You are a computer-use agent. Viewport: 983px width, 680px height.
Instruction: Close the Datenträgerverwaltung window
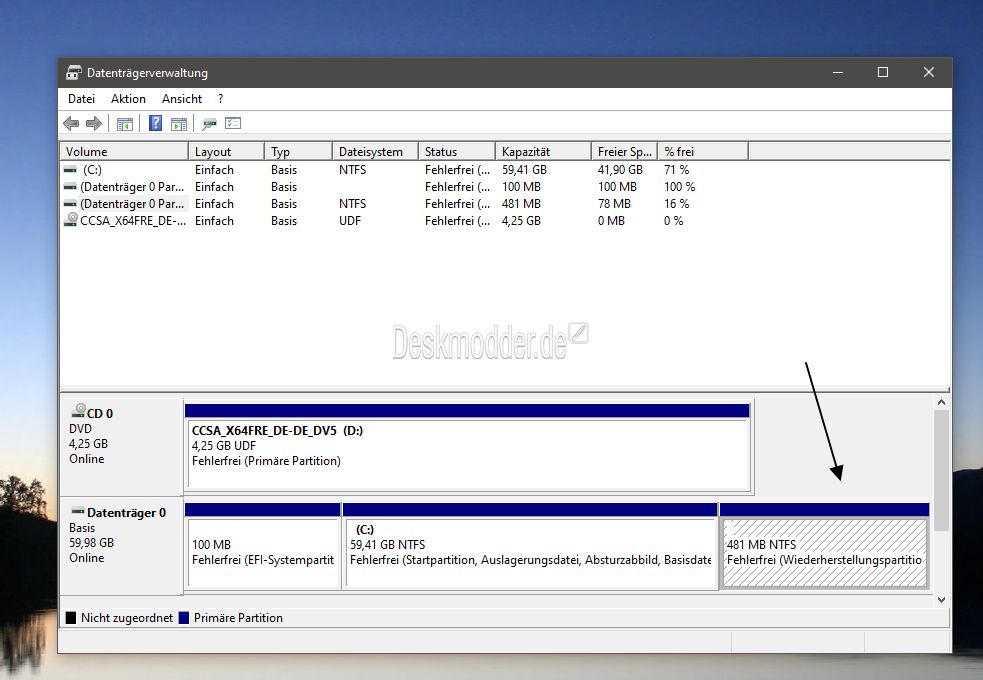point(929,73)
